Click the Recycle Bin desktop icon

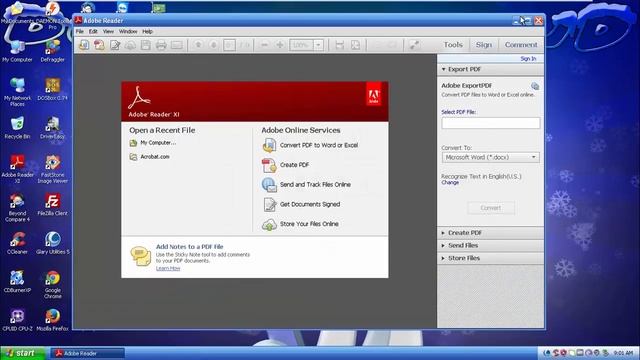[17, 127]
